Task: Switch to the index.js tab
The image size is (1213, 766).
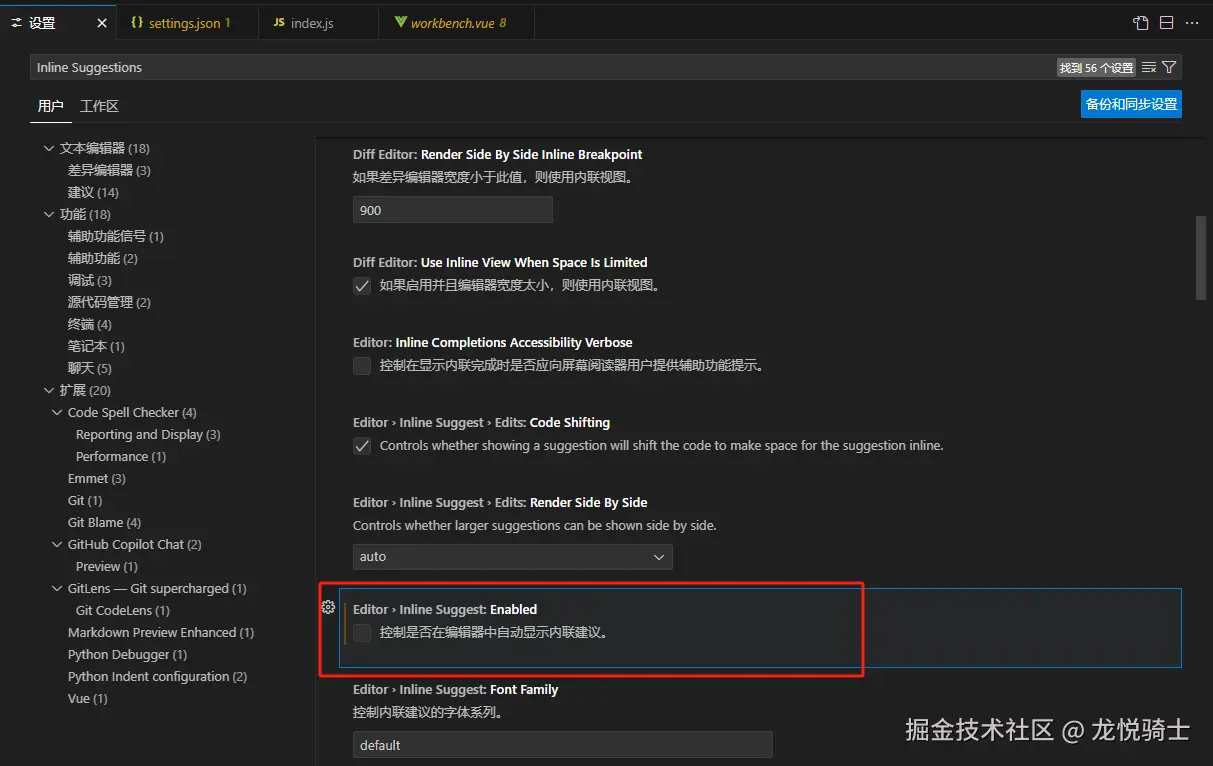Action: [318, 23]
